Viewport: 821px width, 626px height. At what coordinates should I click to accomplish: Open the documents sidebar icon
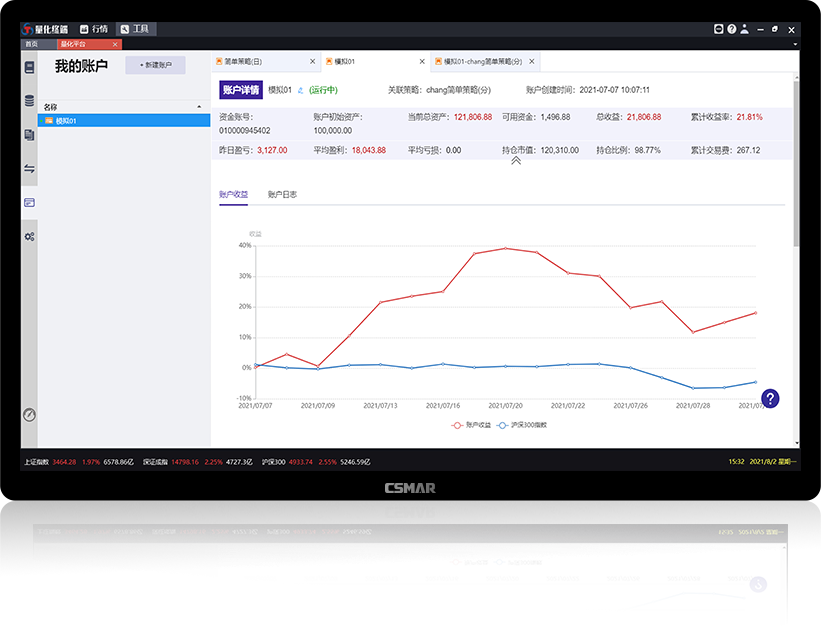tap(30, 134)
